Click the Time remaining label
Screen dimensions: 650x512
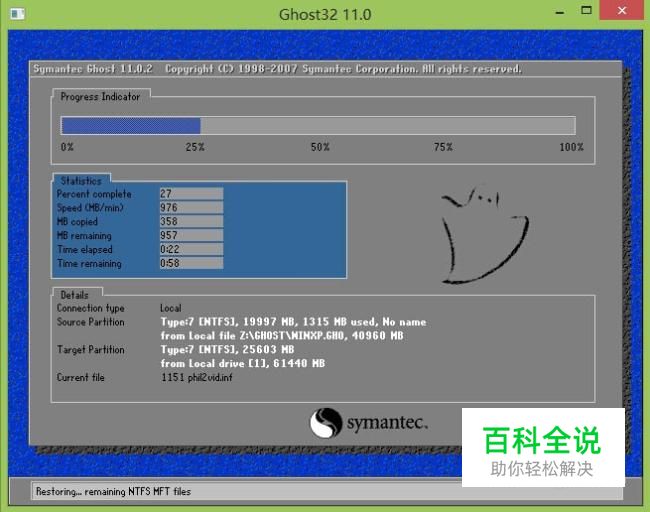click(90, 263)
